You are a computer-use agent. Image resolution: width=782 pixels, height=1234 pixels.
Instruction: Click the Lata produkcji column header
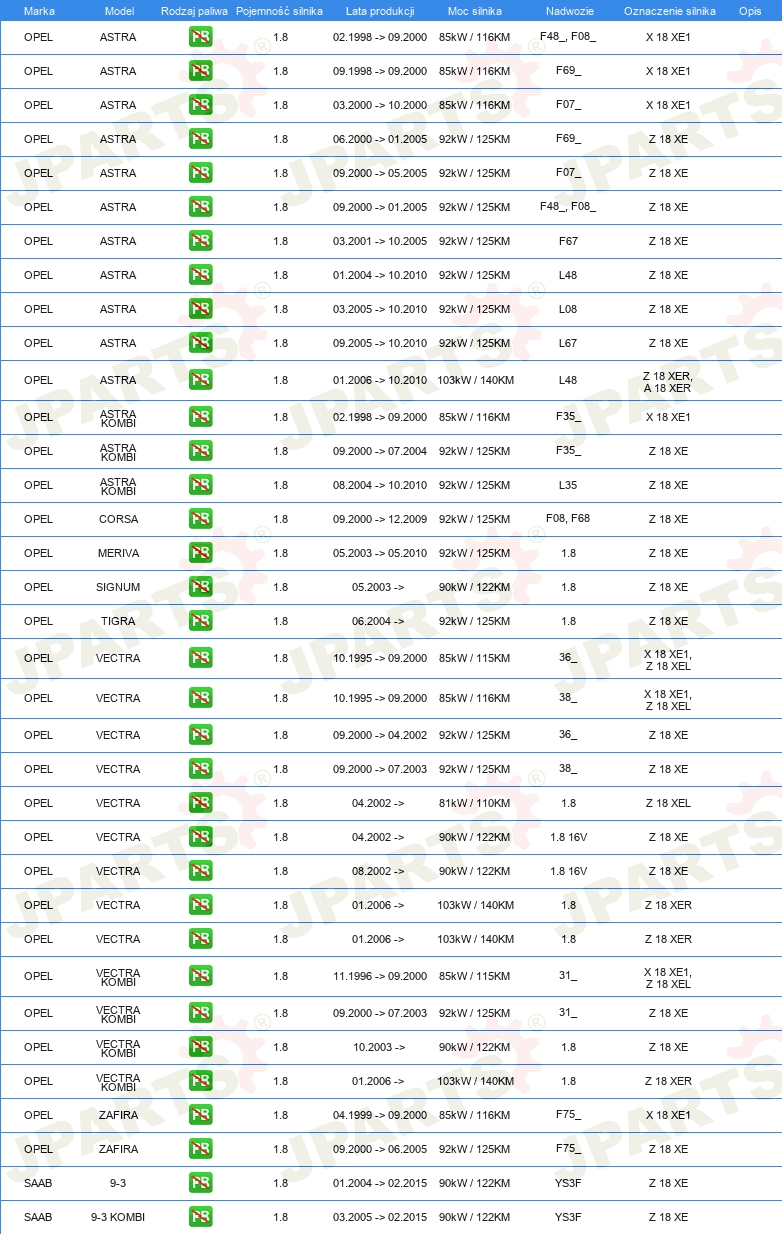pyautogui.click(x=380, y=11)
